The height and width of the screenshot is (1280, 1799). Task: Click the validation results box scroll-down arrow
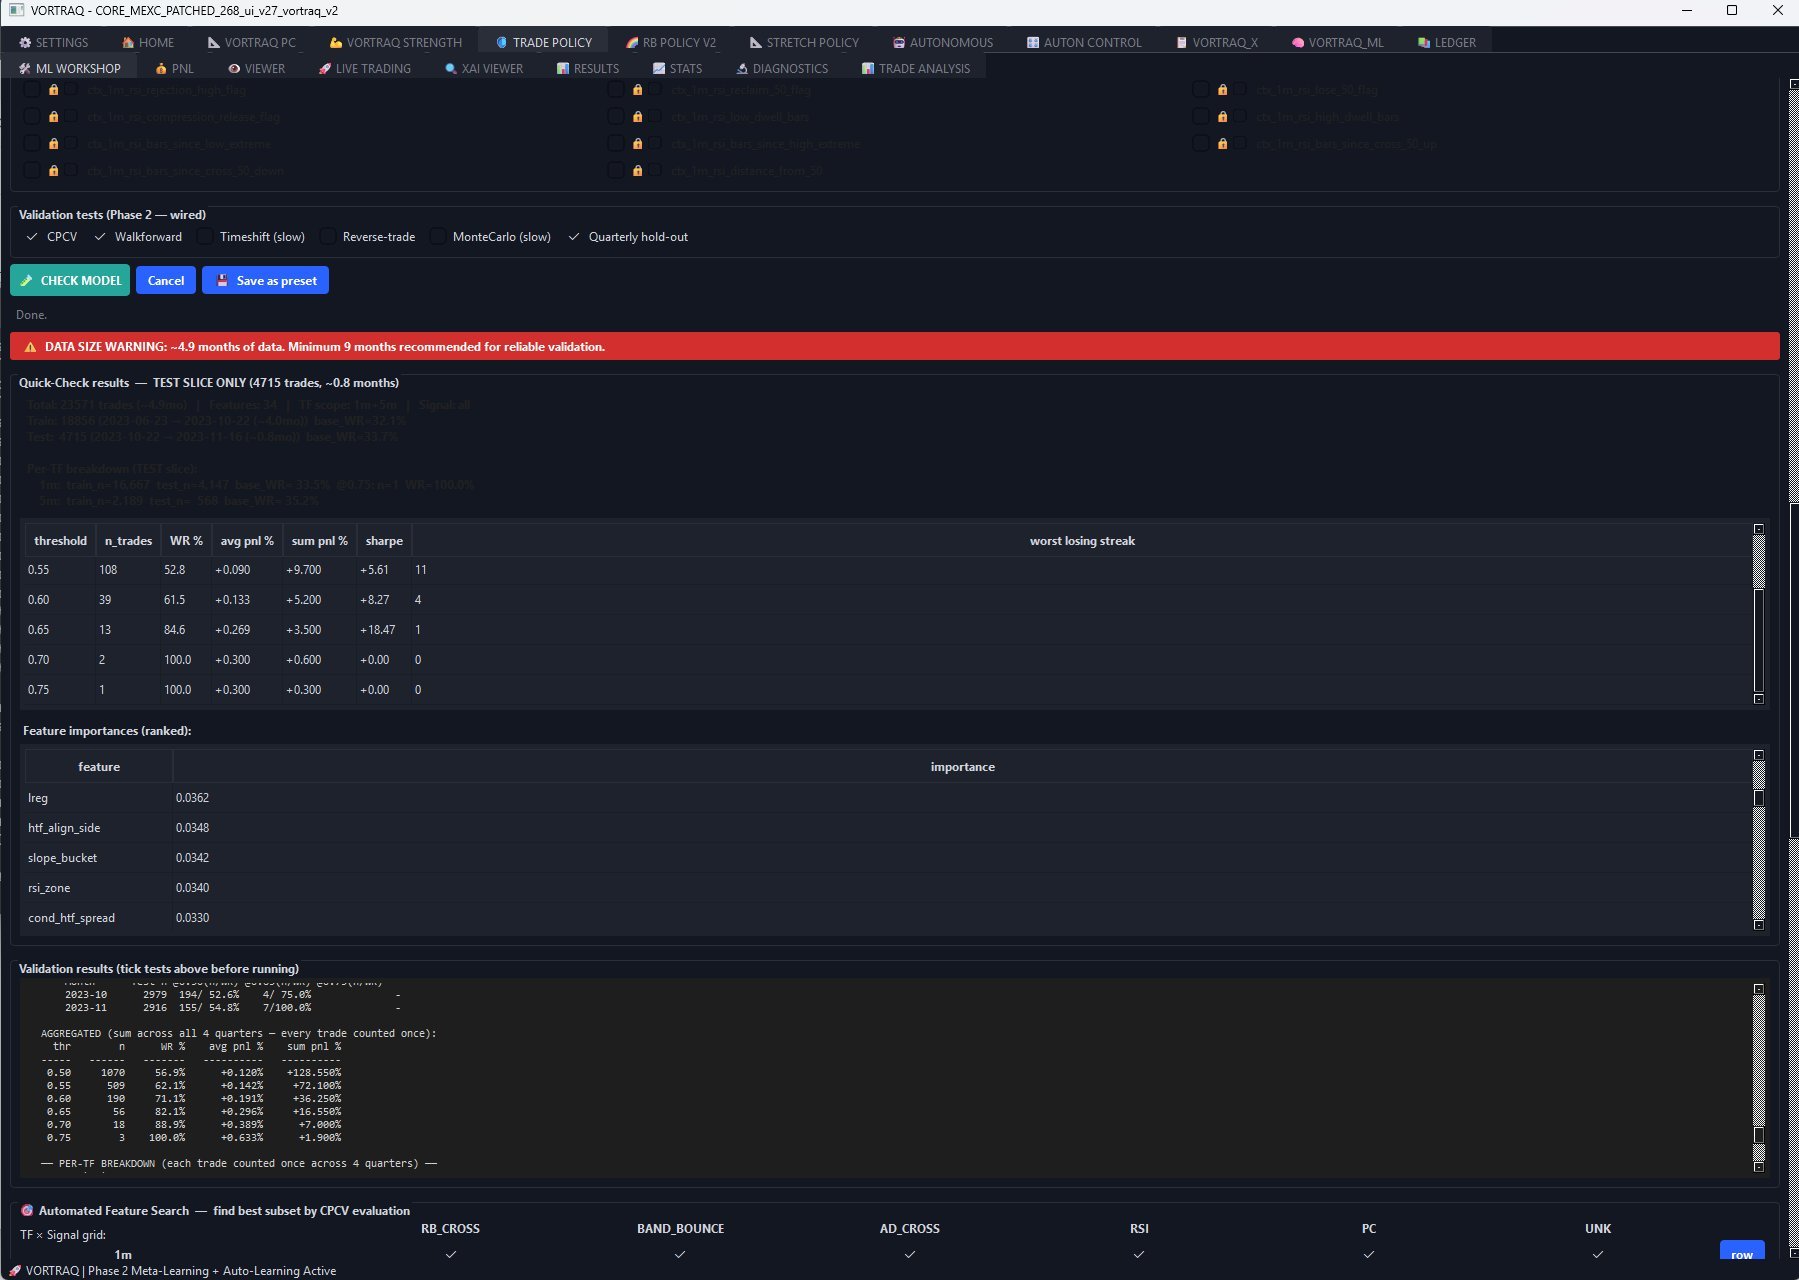coord(1759,1167)
